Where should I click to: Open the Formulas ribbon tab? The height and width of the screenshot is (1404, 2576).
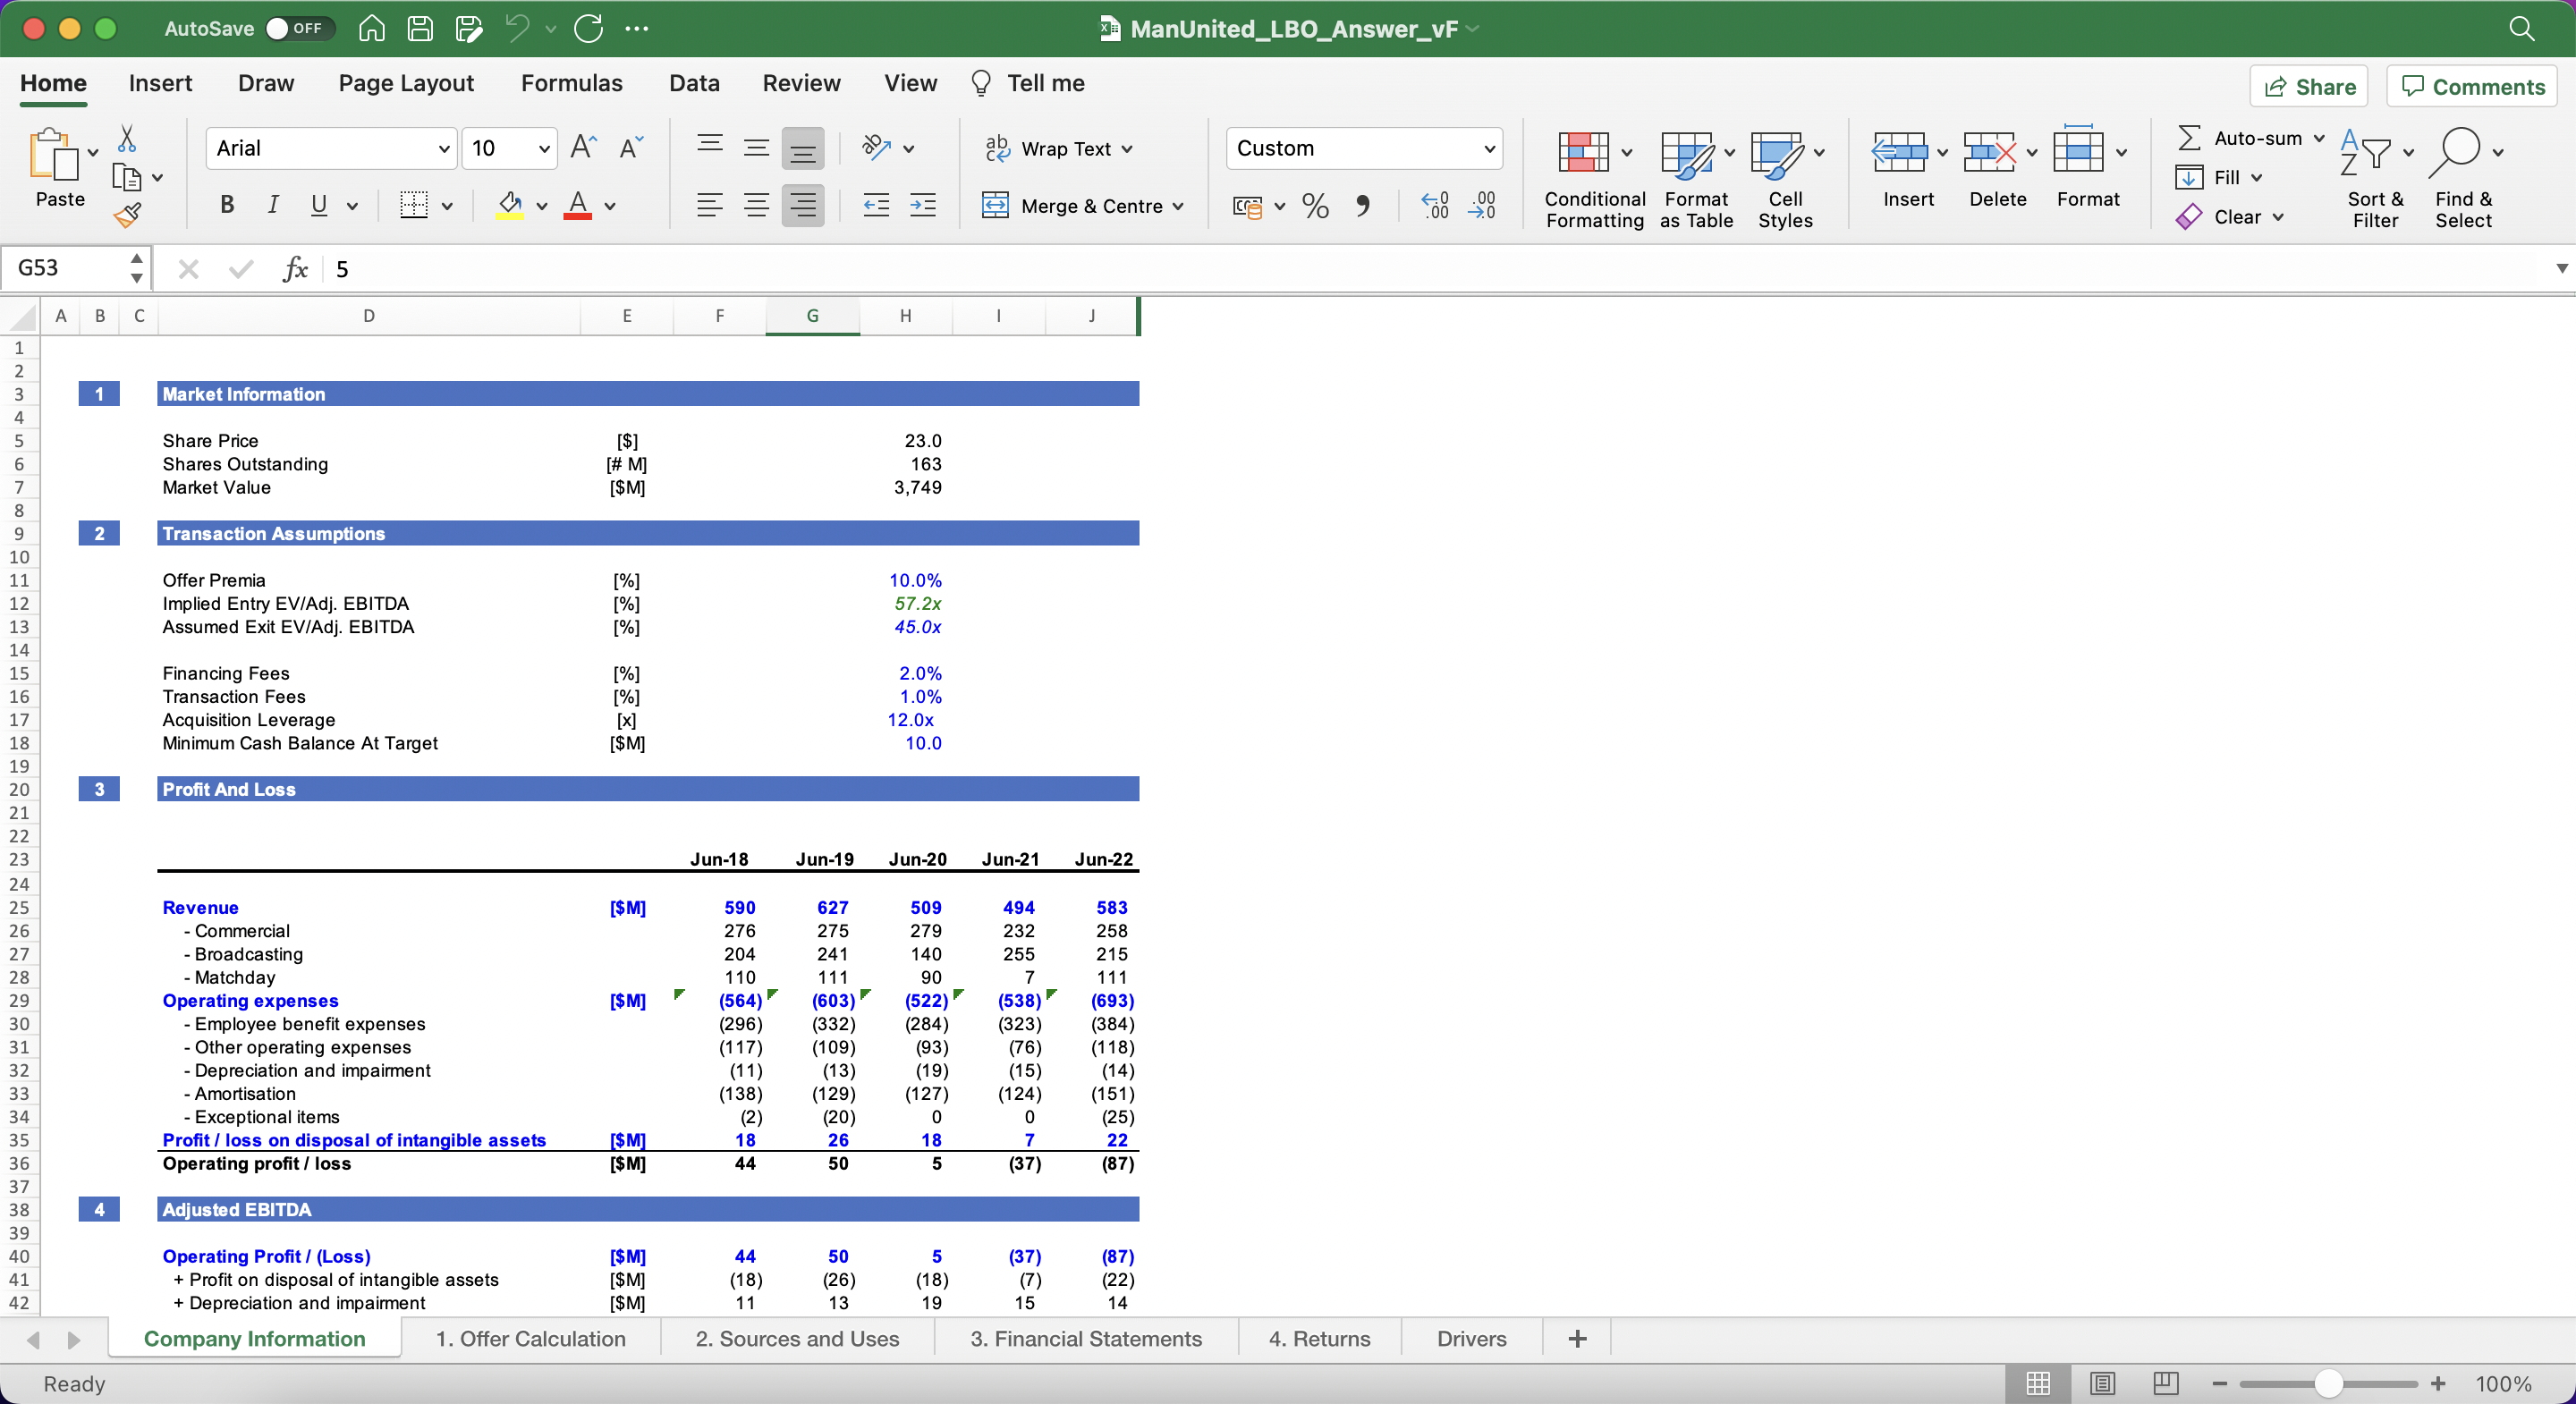coord(571,83)
